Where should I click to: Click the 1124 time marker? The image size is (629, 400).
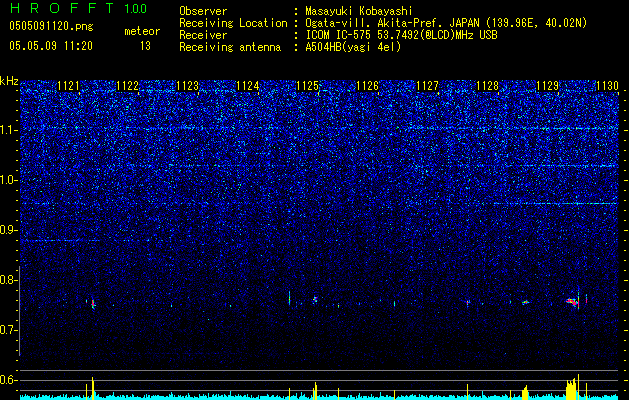[x=248, y=85]
